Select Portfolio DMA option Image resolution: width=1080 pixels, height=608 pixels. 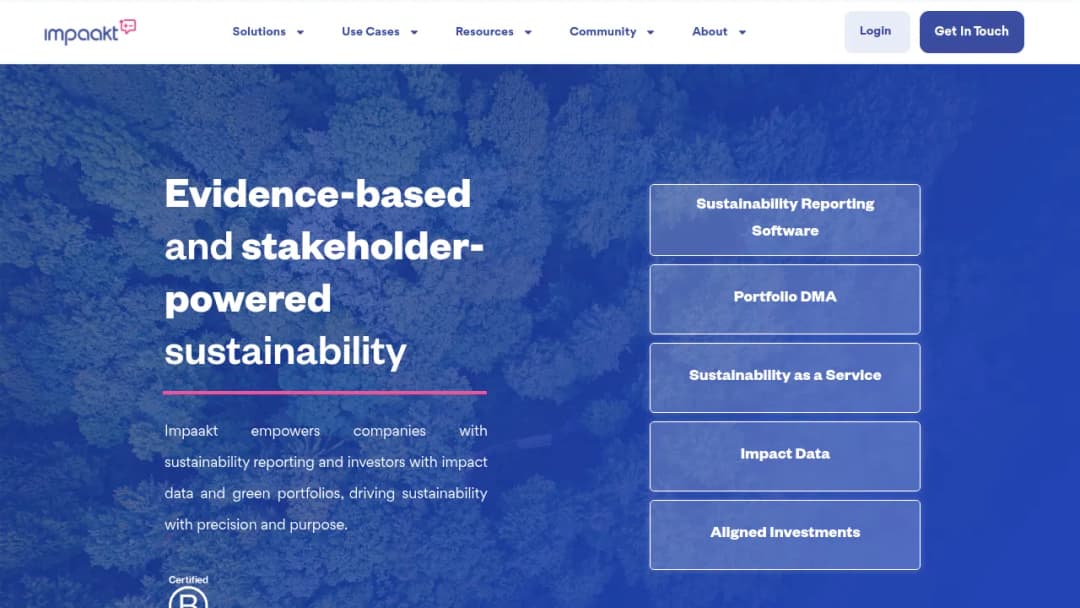pyautogui.click(x=785, y=299)
